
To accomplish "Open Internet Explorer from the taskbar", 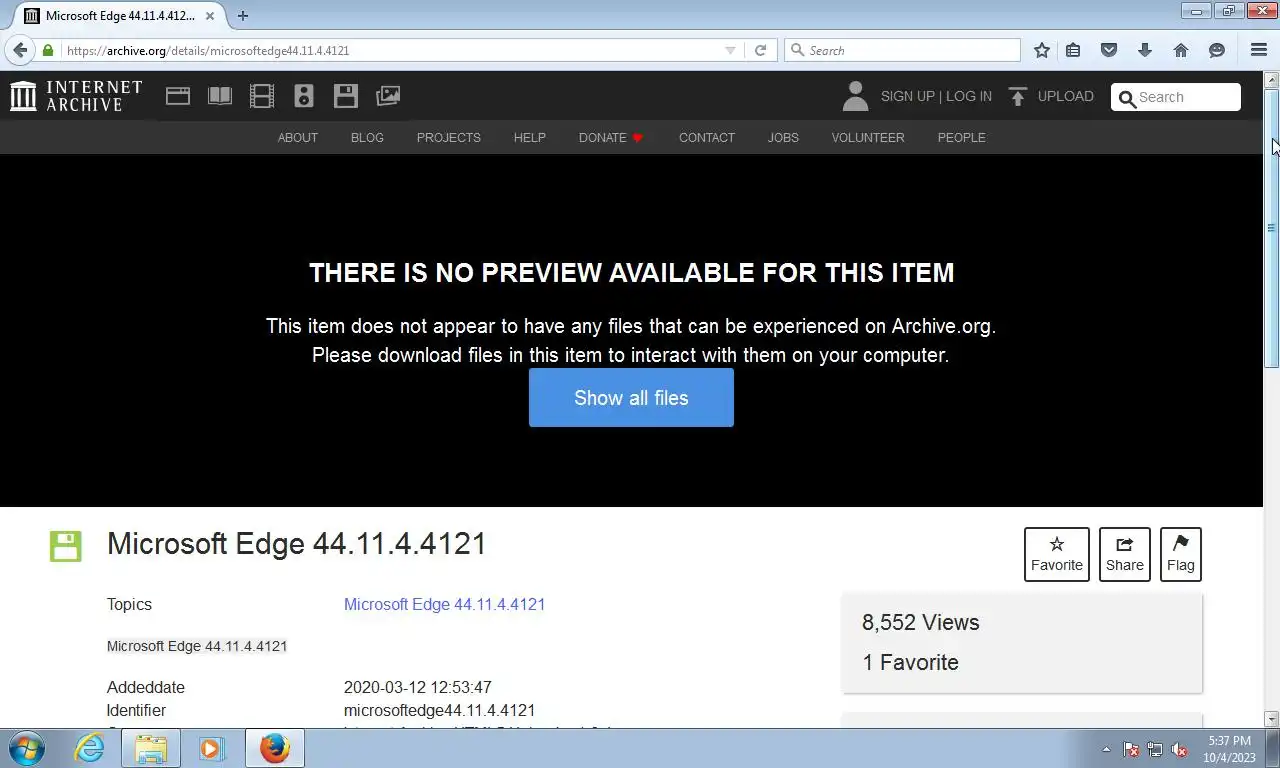I will click(89, 748).
